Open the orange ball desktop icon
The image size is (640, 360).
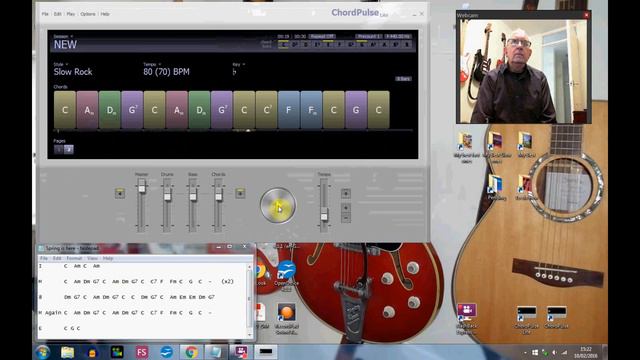[x=287, y=318]
